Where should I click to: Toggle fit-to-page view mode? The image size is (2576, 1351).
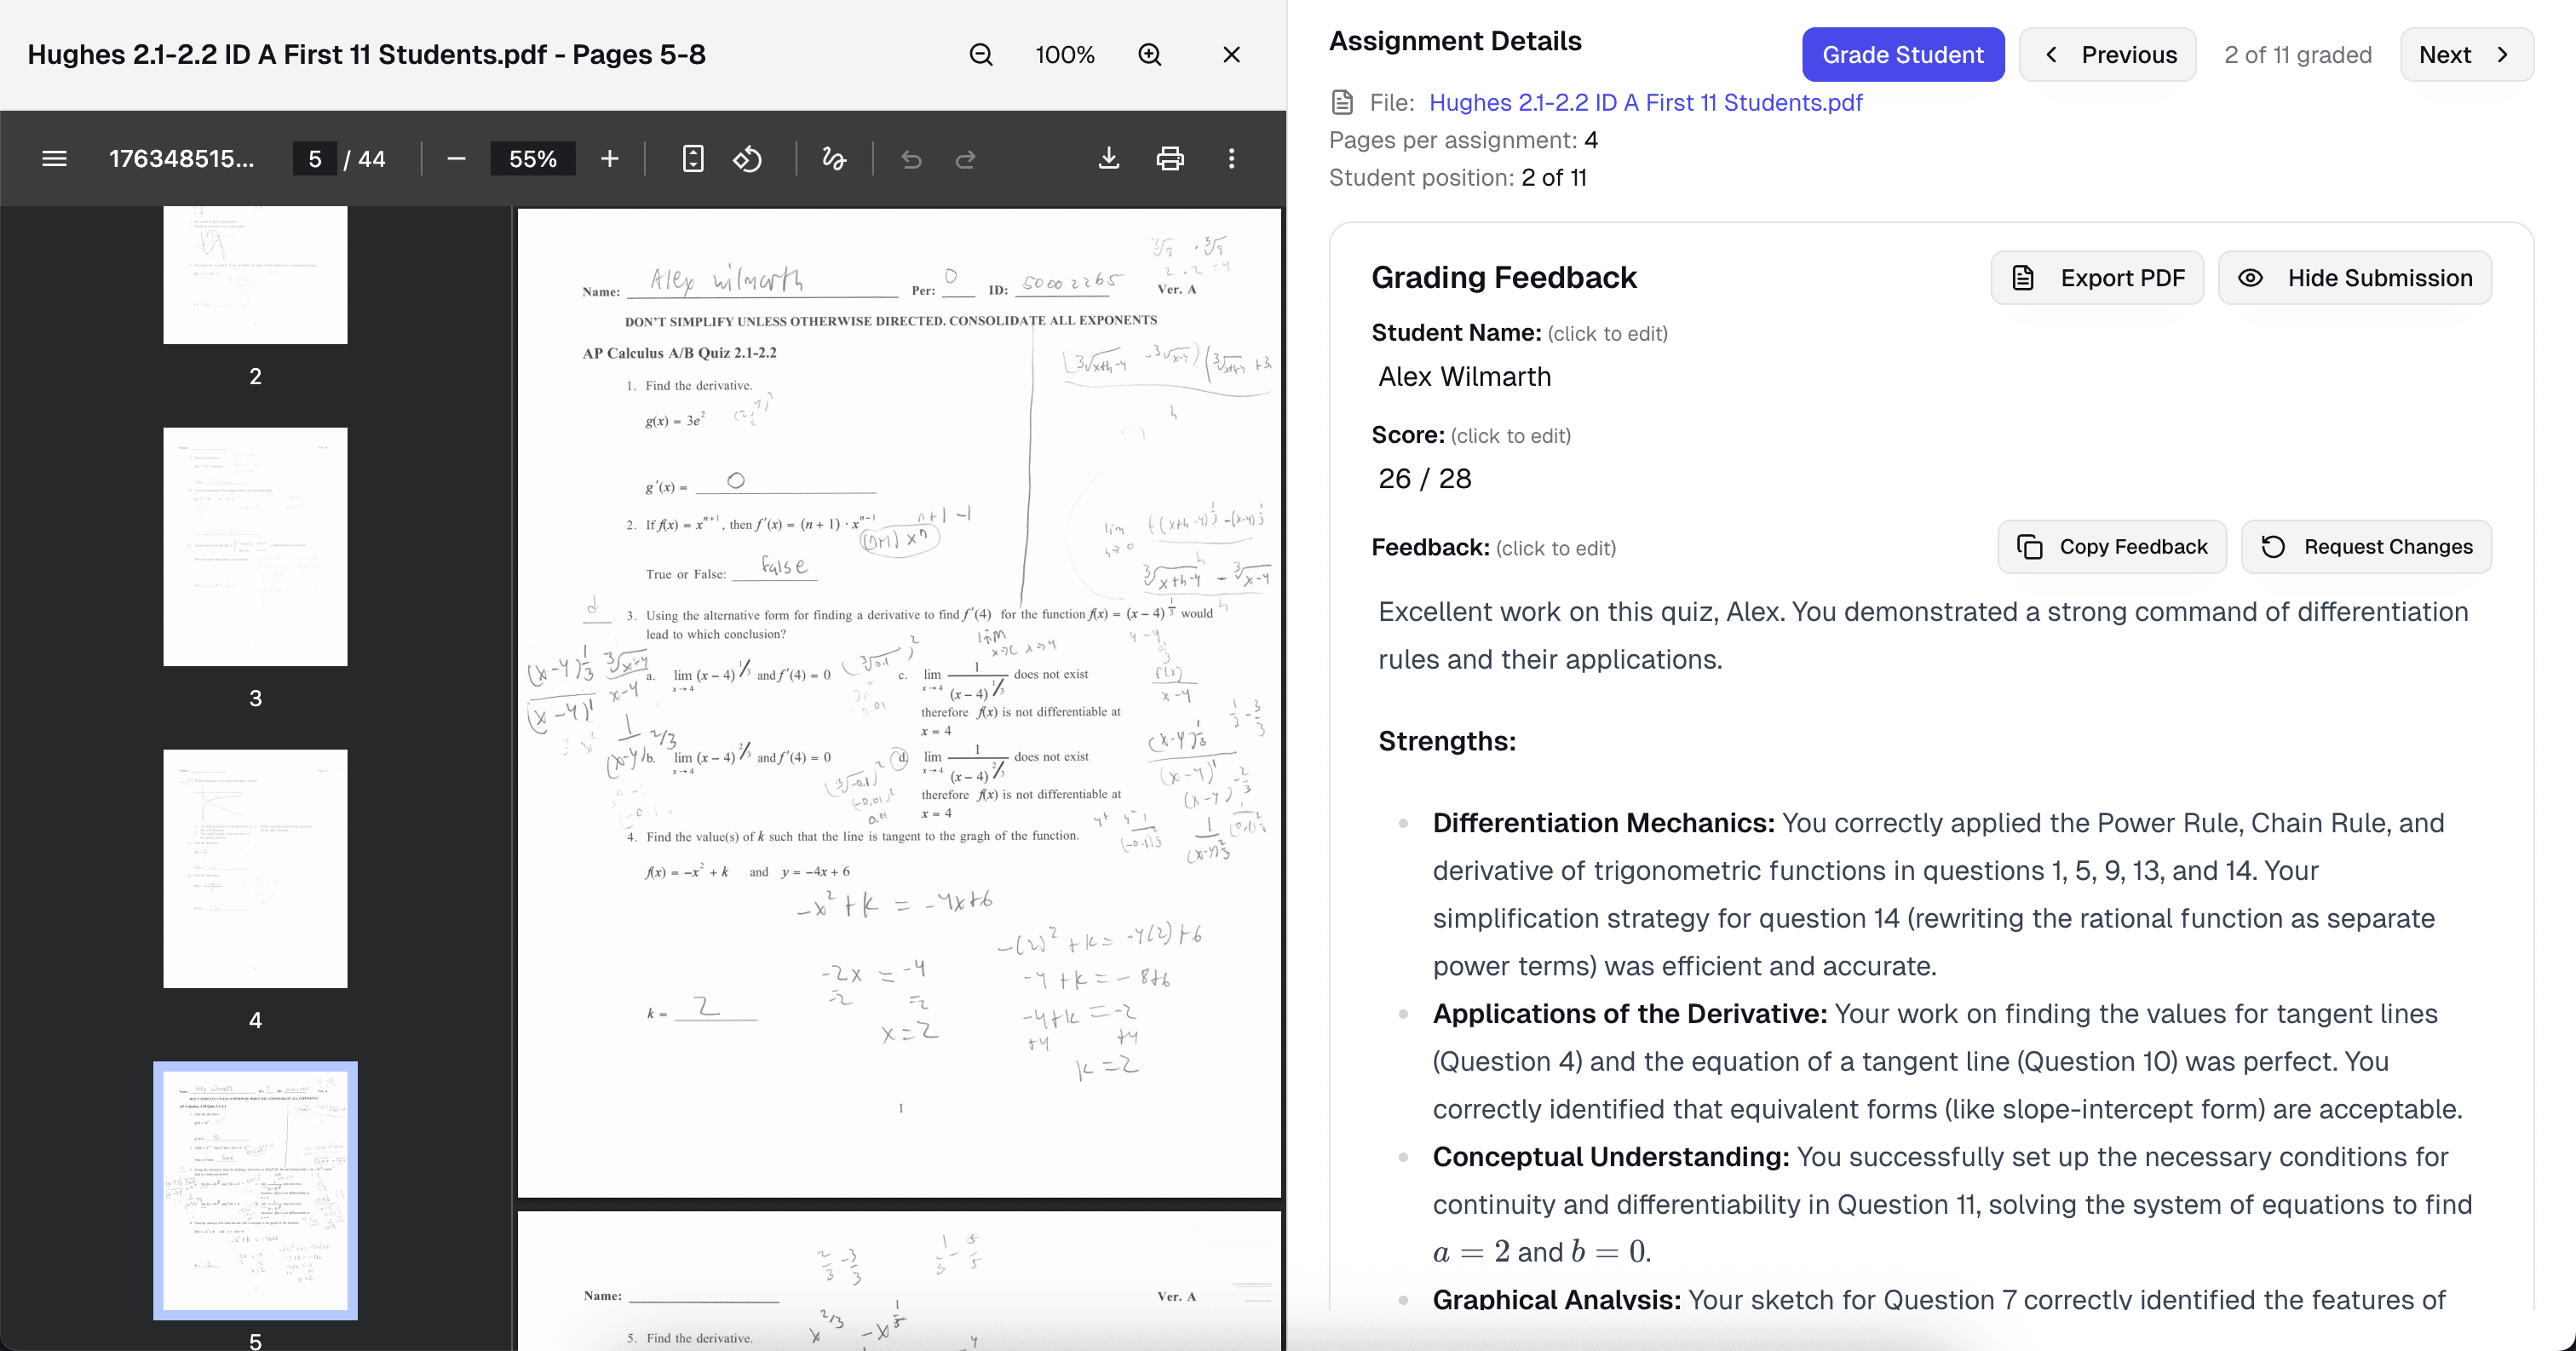pos(693,158)
